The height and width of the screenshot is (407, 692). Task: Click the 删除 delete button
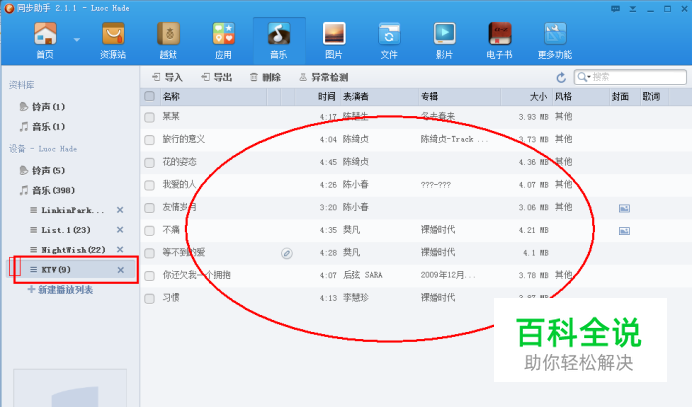[x=265, y=77]
